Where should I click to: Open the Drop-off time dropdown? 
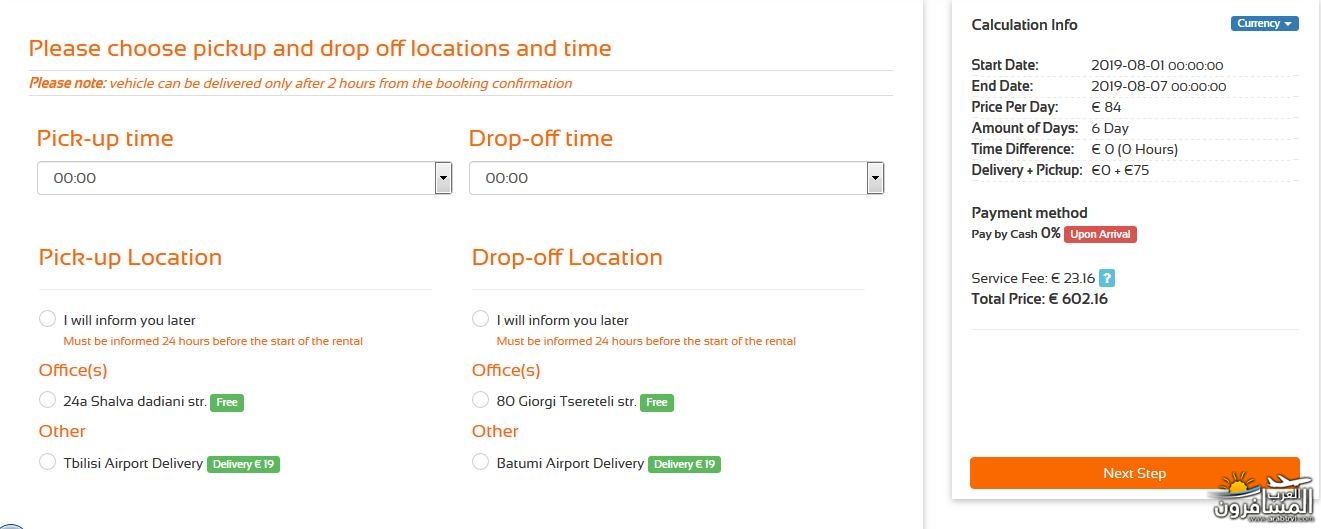(676, 178)
